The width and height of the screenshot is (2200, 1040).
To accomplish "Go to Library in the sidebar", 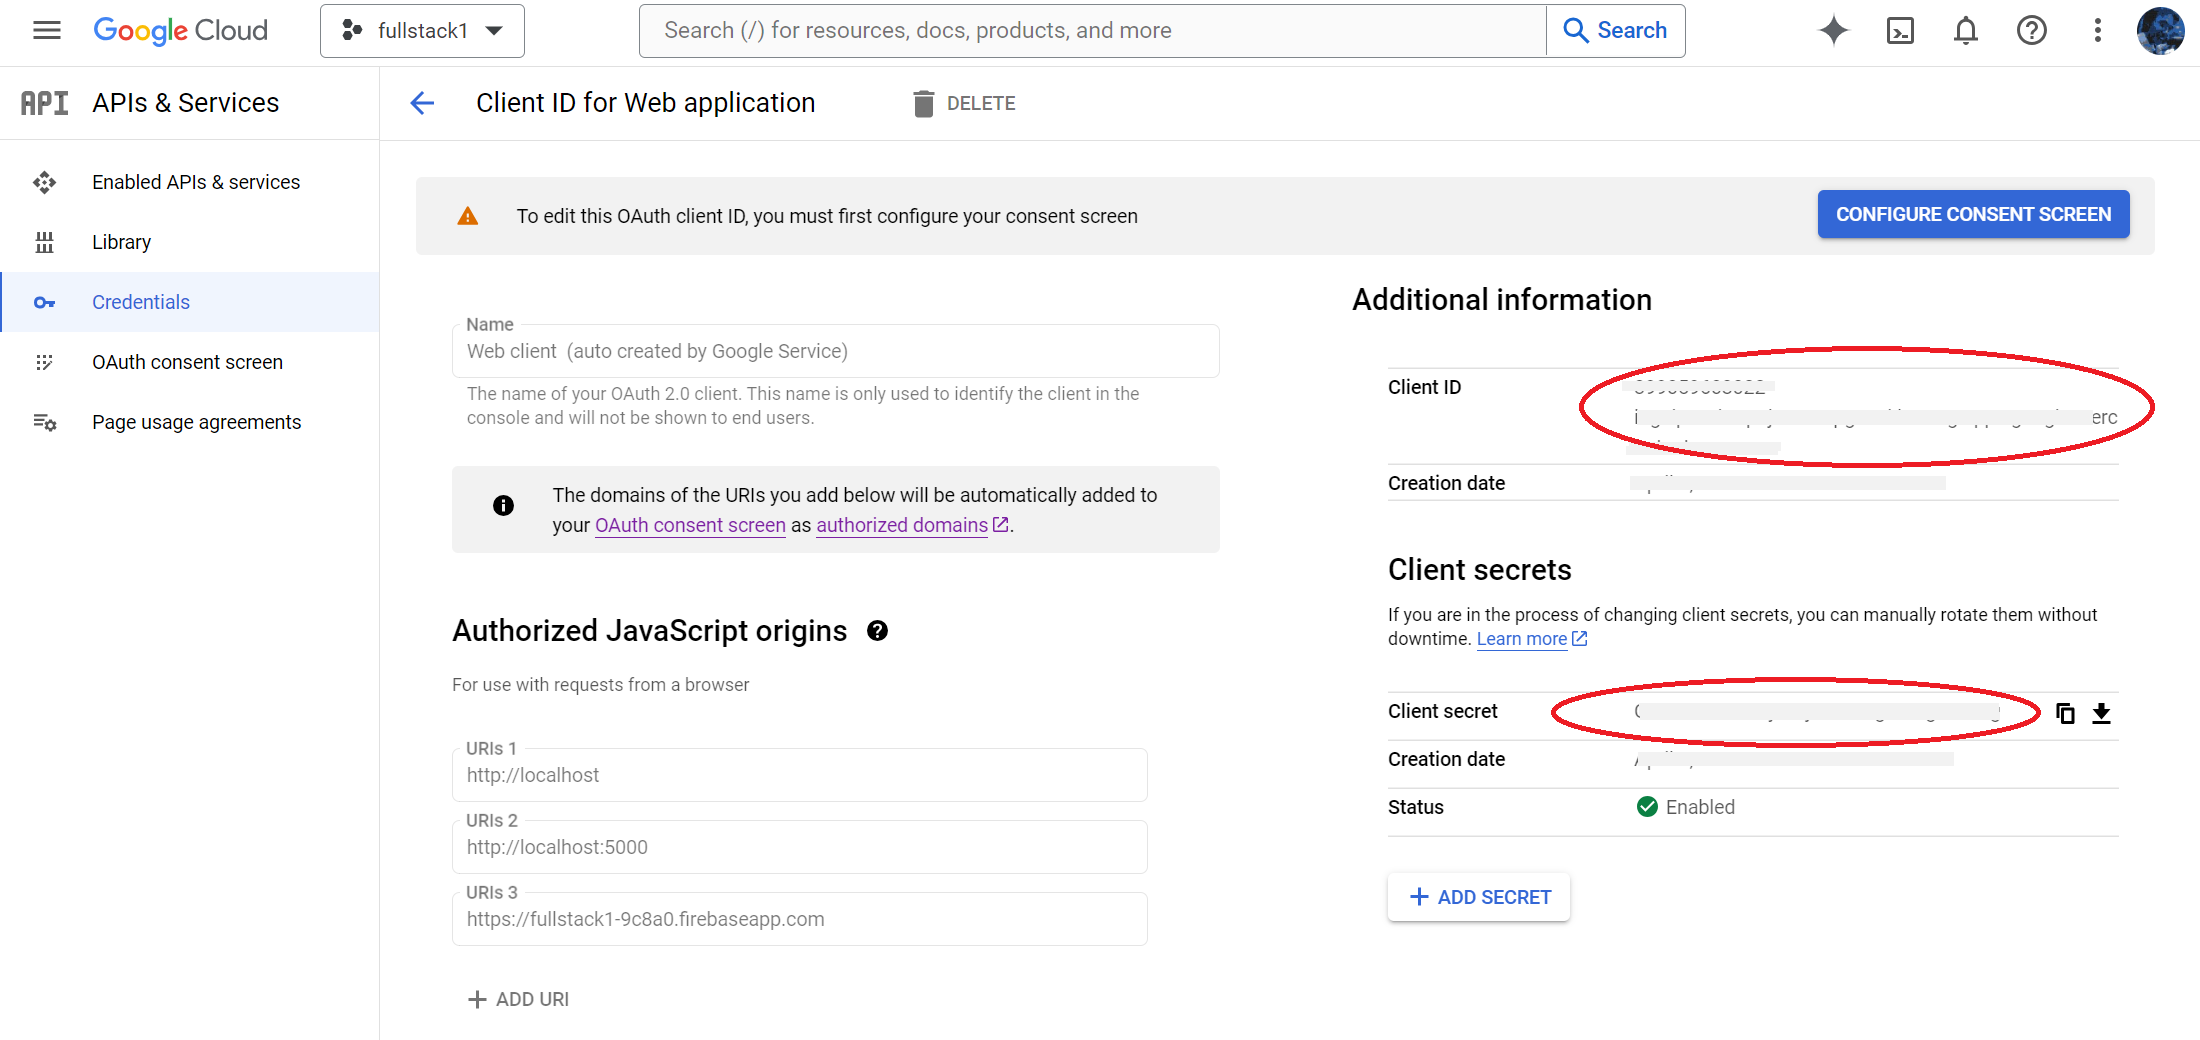I will (121, 241).
